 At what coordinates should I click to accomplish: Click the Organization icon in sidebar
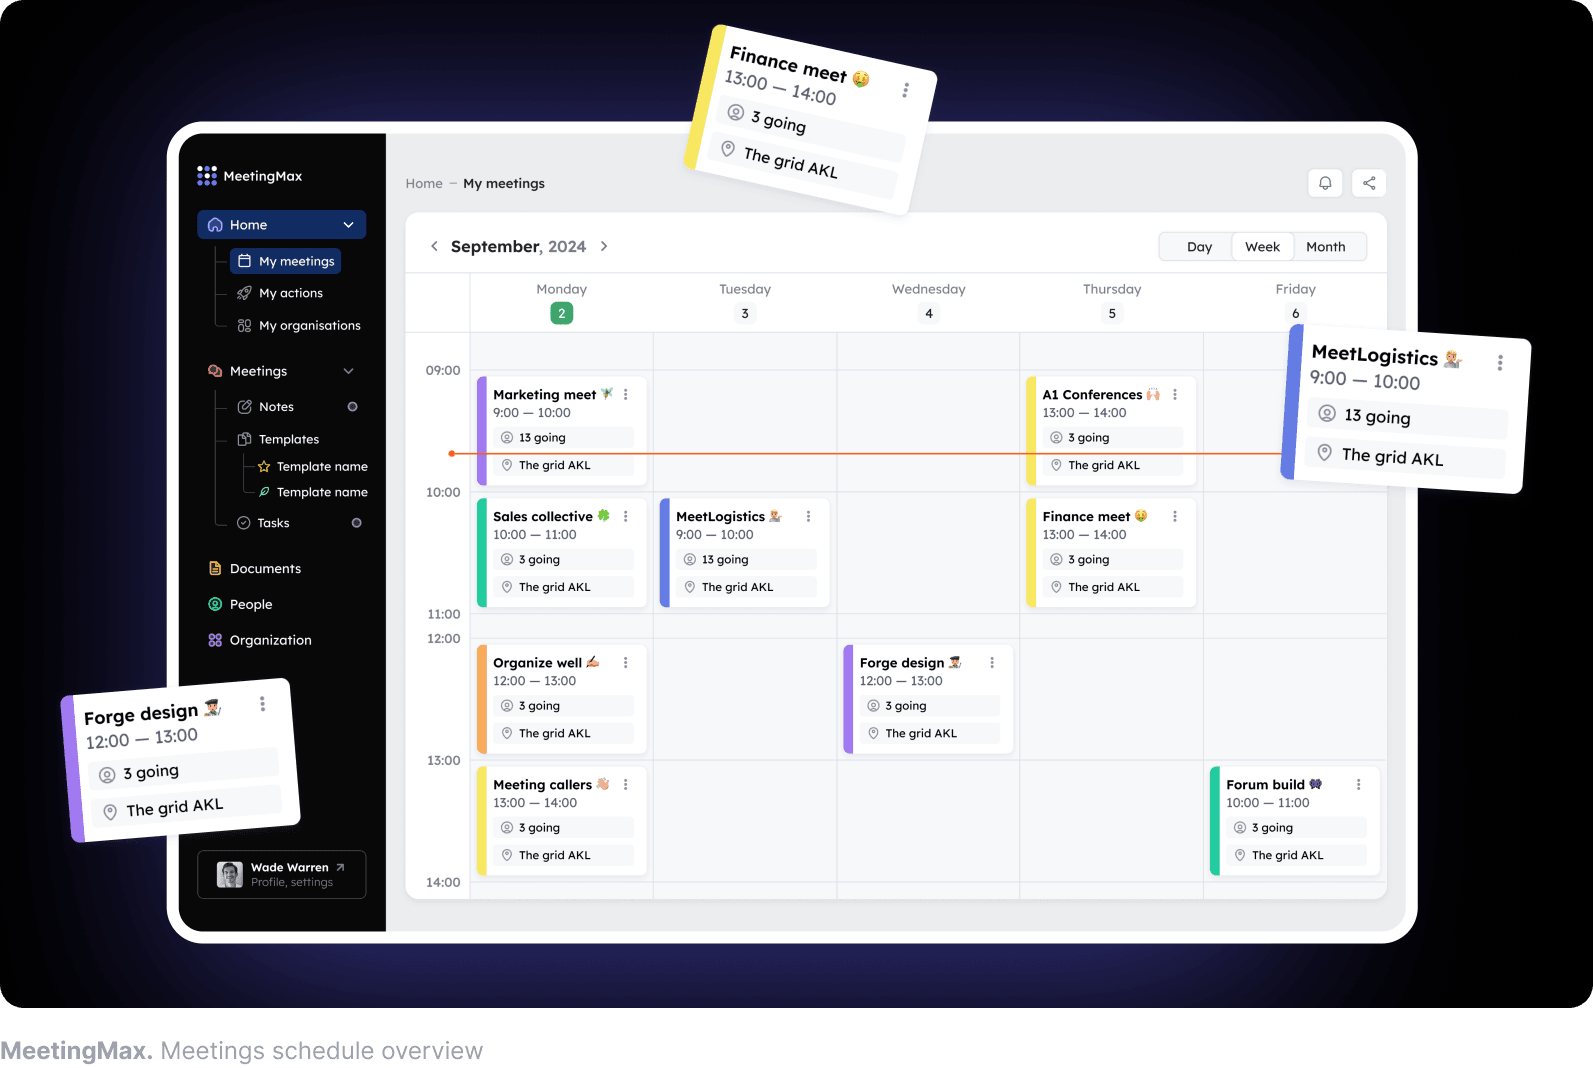point(215,640)
